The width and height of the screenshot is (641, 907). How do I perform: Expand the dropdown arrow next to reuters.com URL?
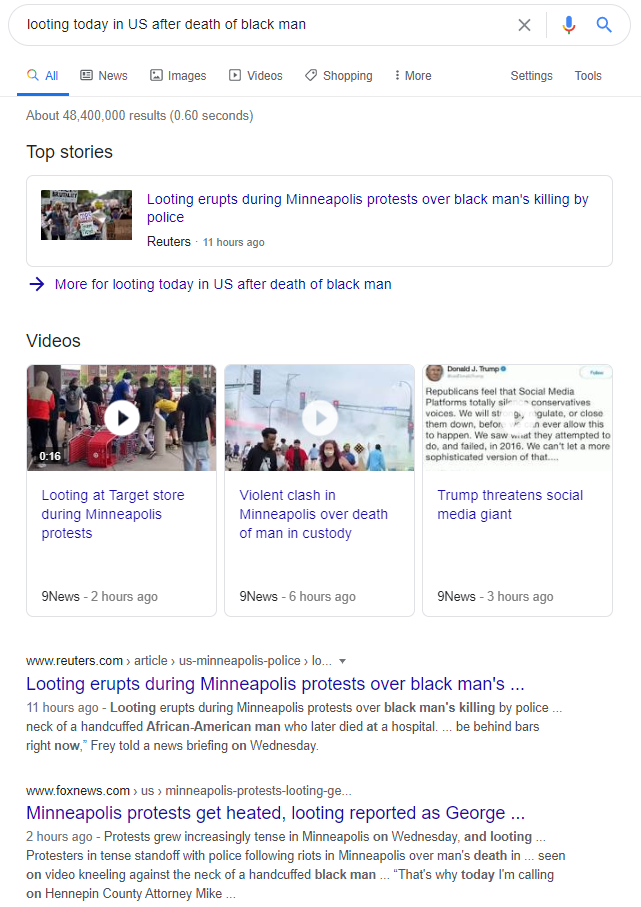click(x=342, y=661)
